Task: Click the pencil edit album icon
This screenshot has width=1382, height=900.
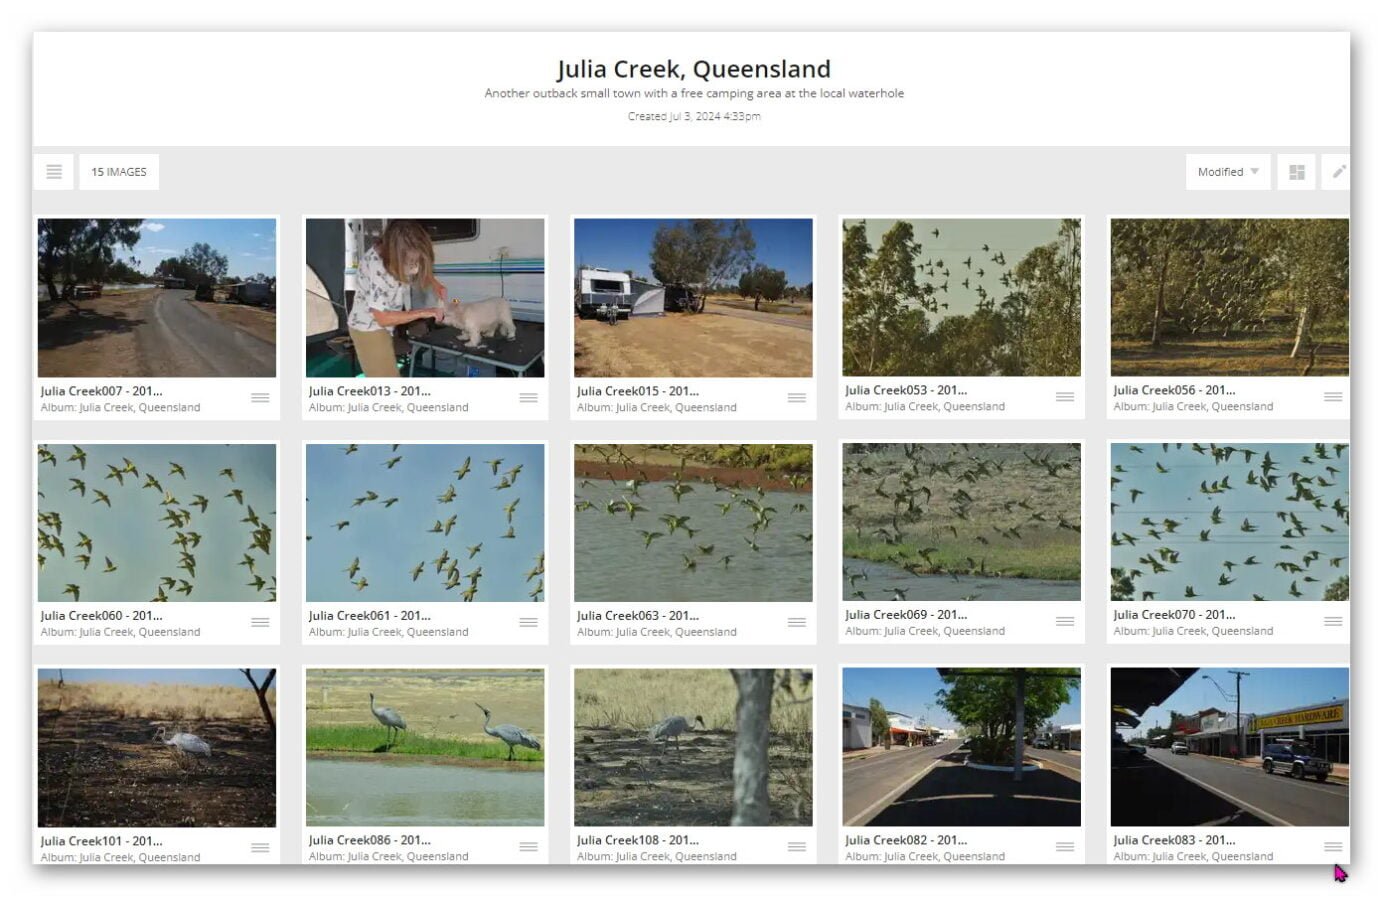Action: tap(1338, 172)
